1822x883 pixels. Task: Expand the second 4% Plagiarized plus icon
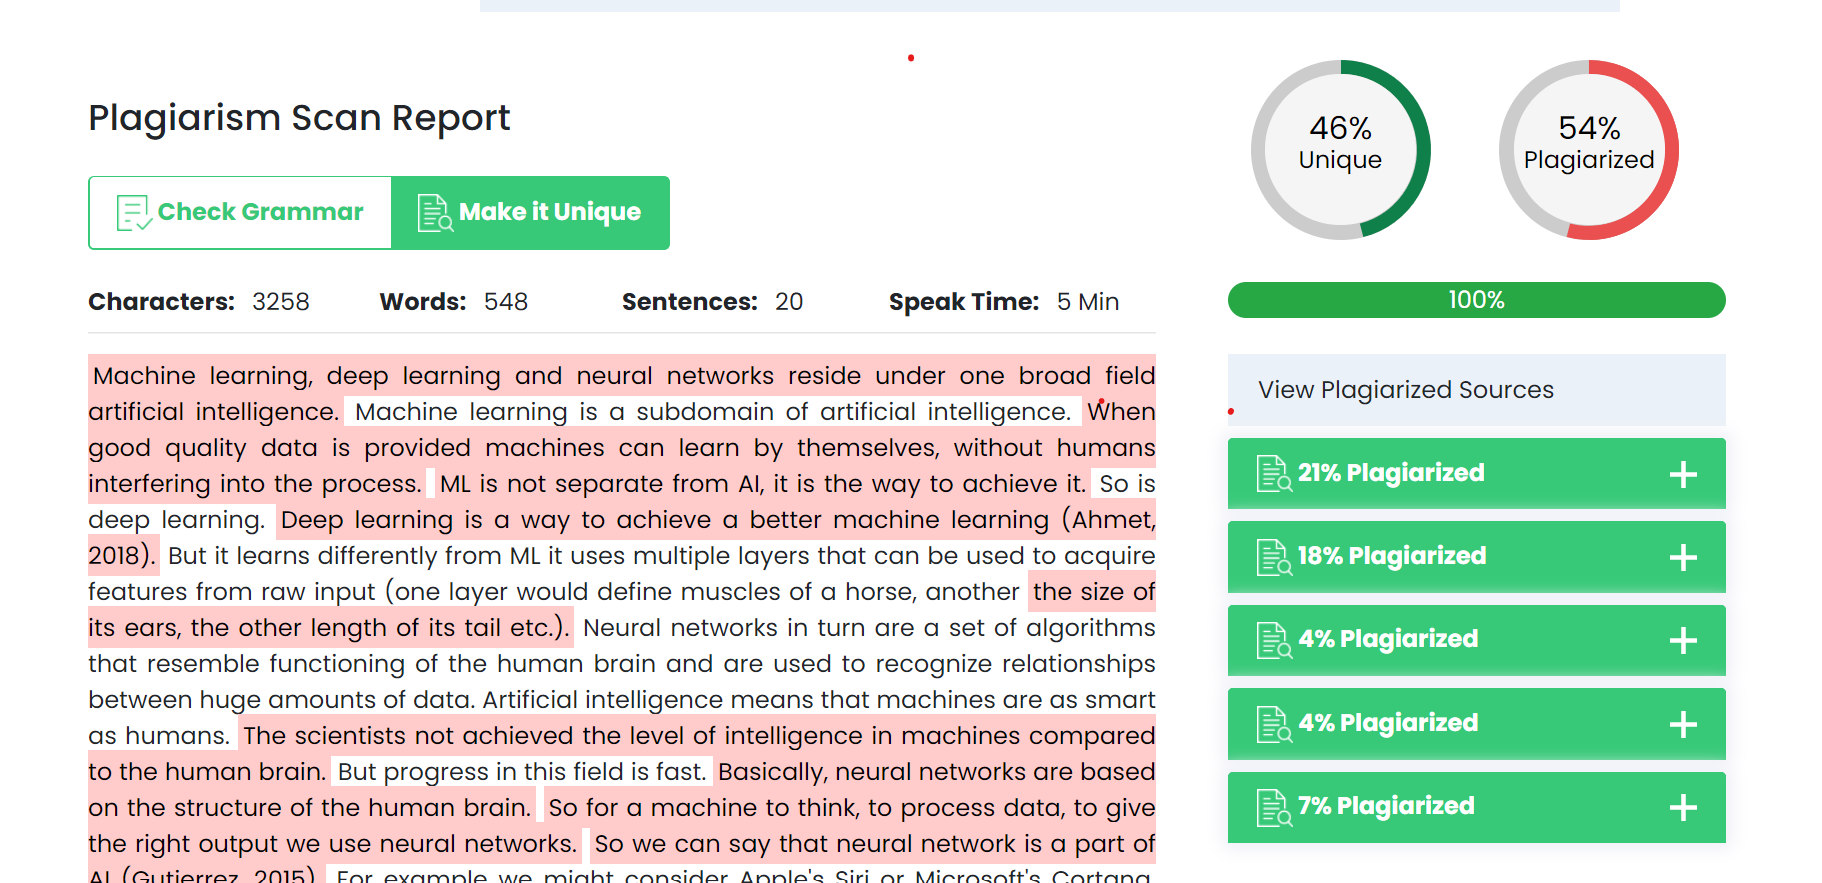[x=1683, y=724]
